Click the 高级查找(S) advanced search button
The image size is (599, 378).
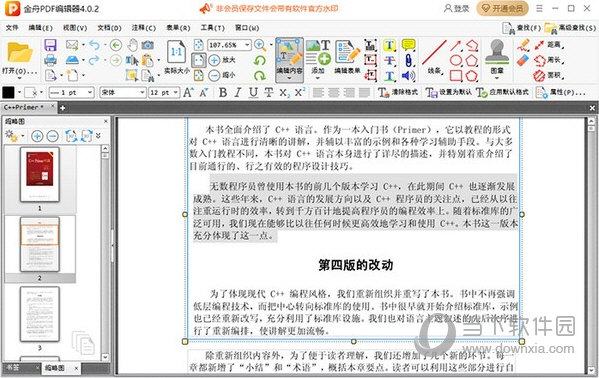(x=570, y=28)
